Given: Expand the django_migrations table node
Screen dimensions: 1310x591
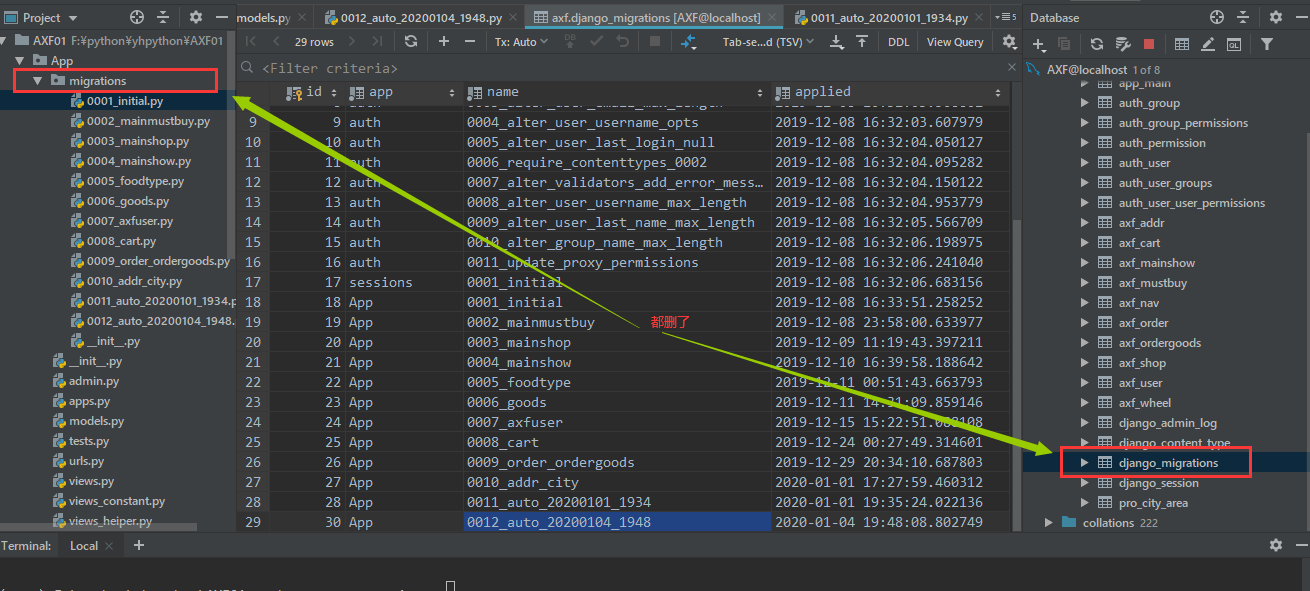Looking at the screenshot, I should pos(1084,461).
